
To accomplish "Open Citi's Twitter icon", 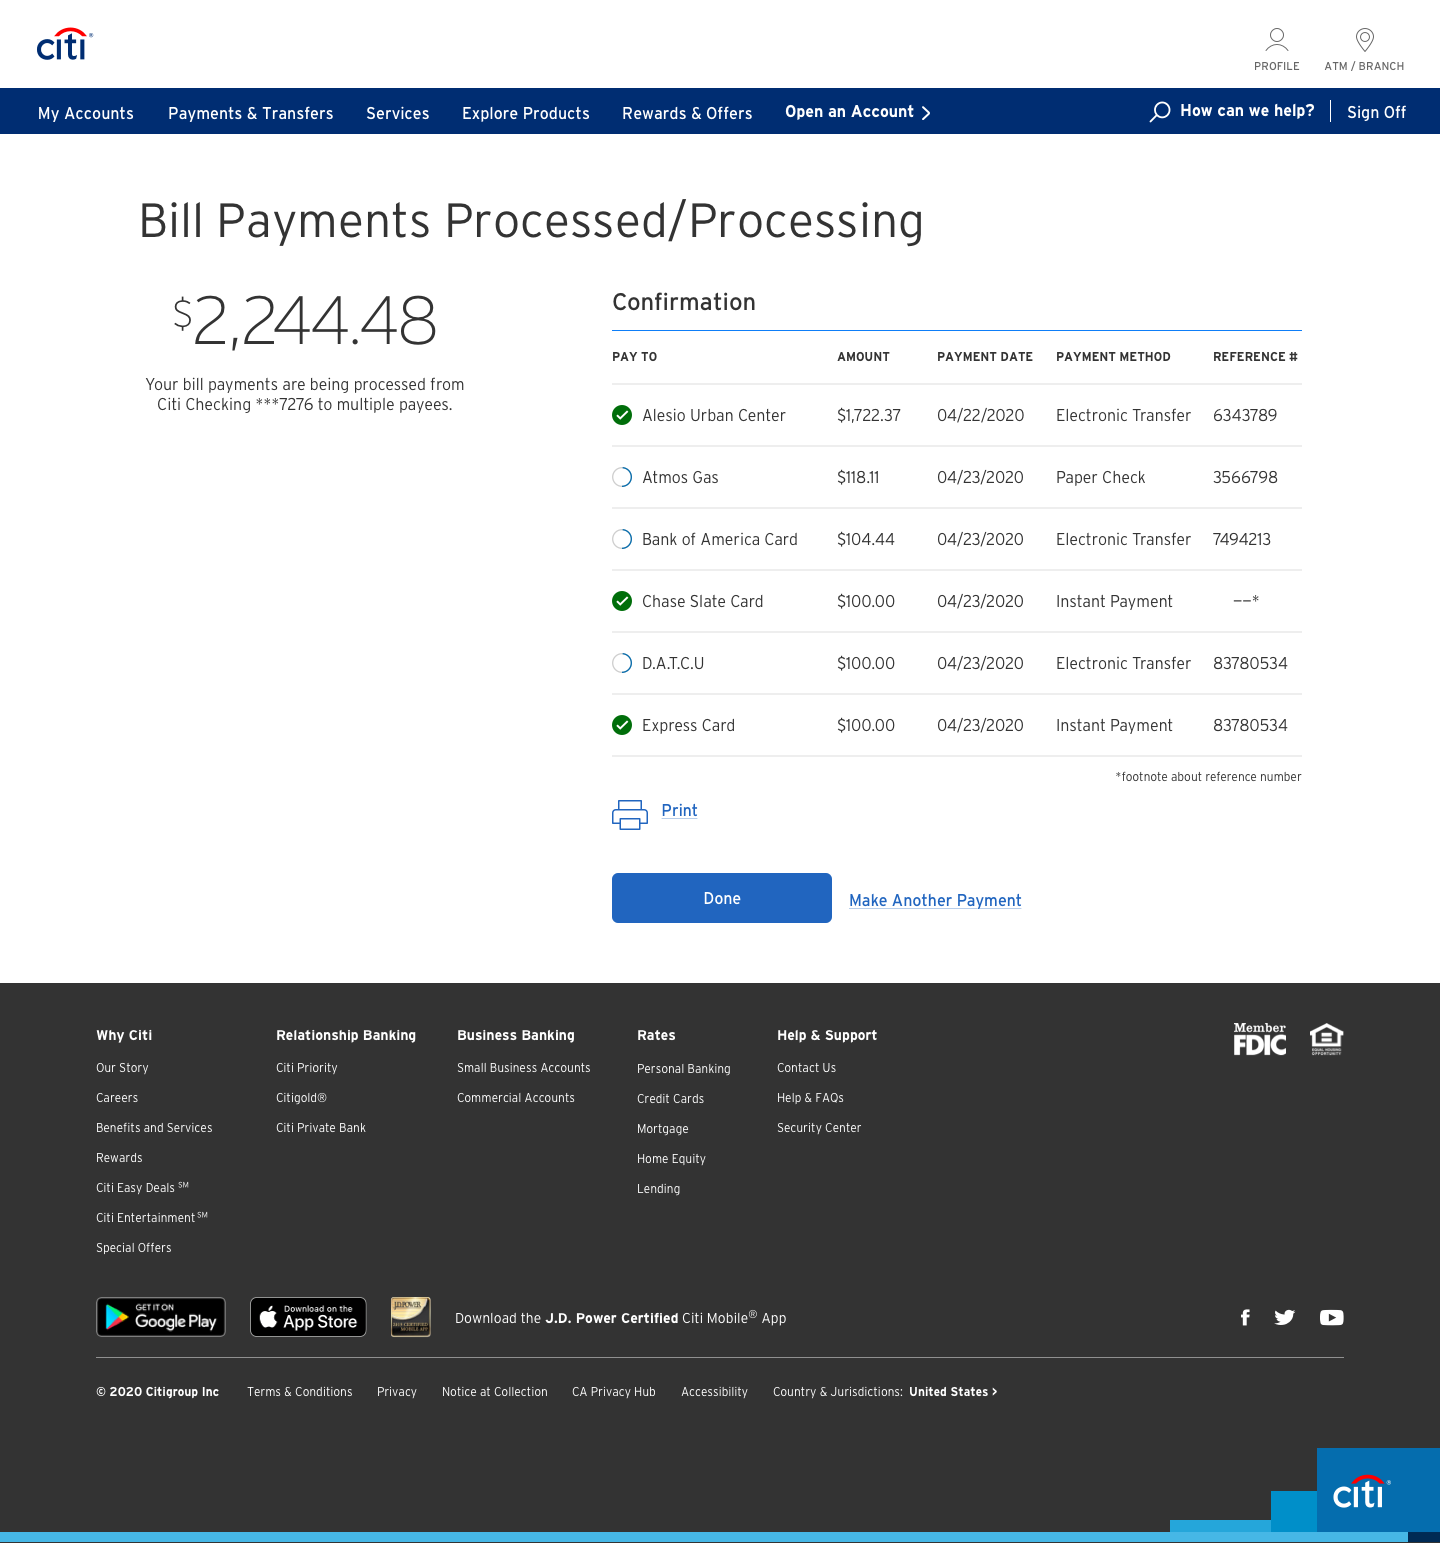I will (1285, 1317).
